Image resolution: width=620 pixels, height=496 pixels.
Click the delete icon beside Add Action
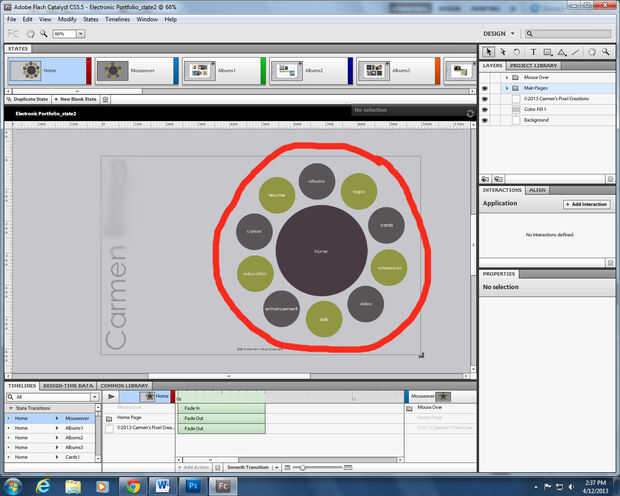pyautogui.click(x=217, y=468)
